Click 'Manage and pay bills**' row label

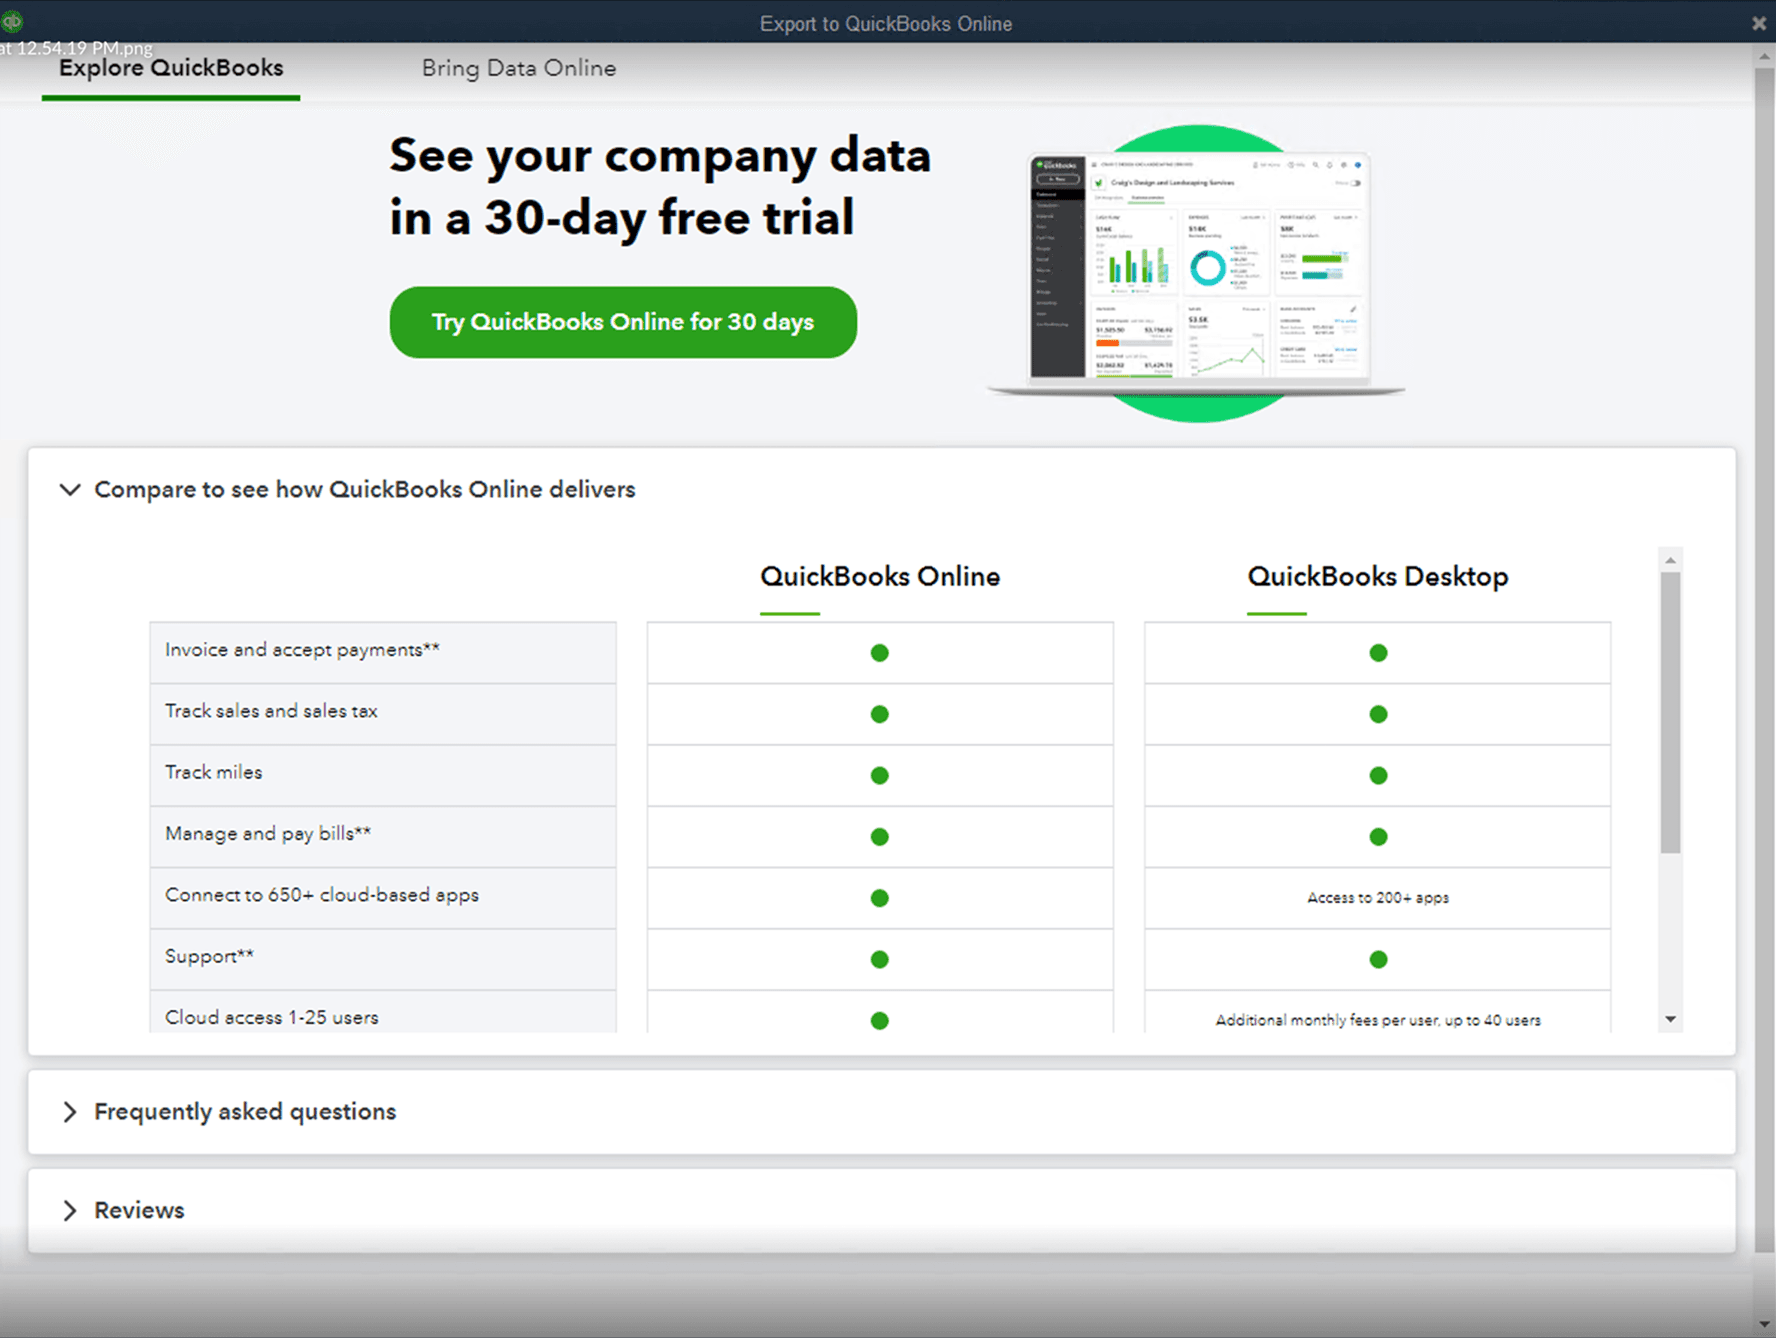pos(268,834)
